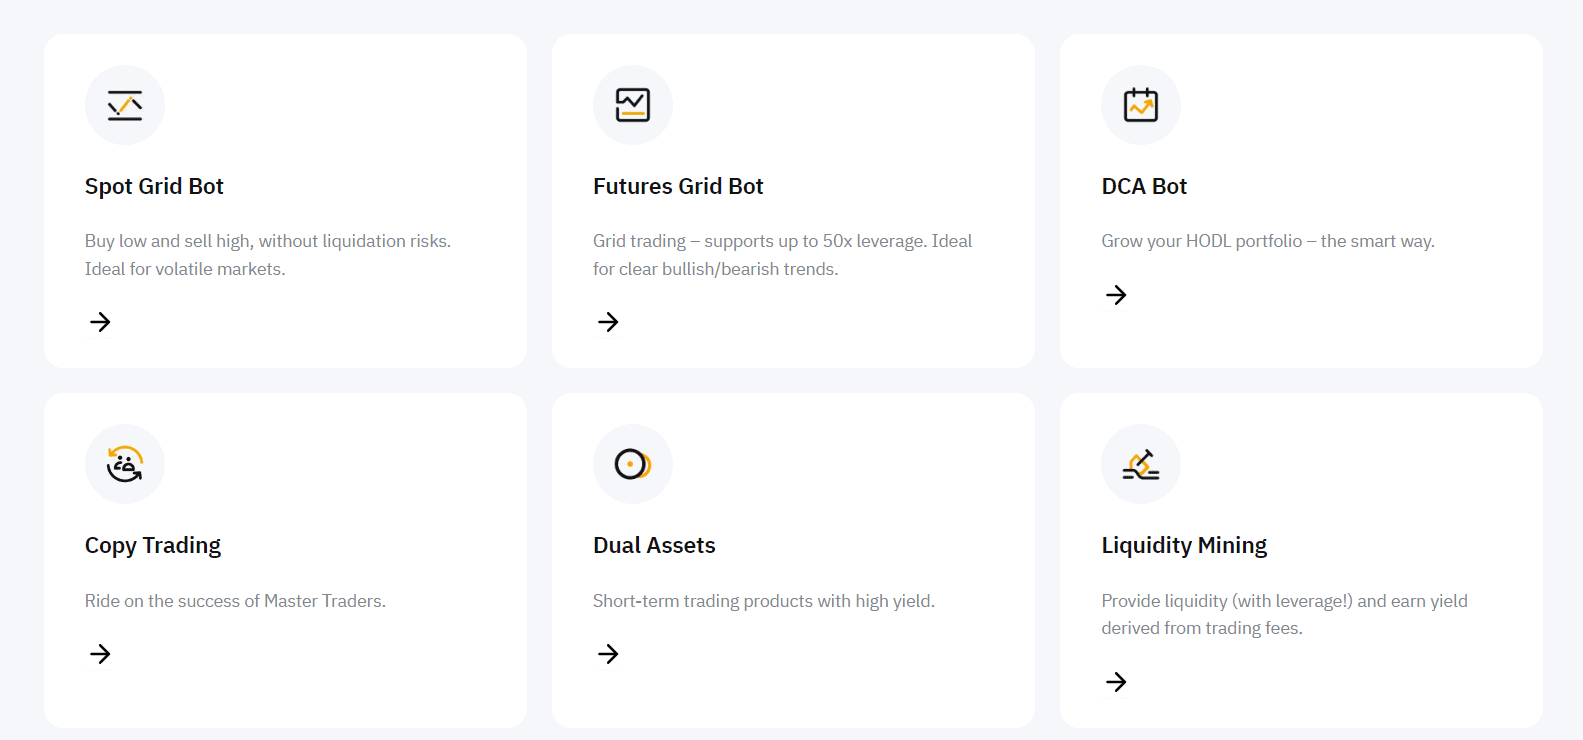This screenshot has width=1583, height=740.
Task: Click the Spot Grid Bot icon
Action: tap(125, 105)
